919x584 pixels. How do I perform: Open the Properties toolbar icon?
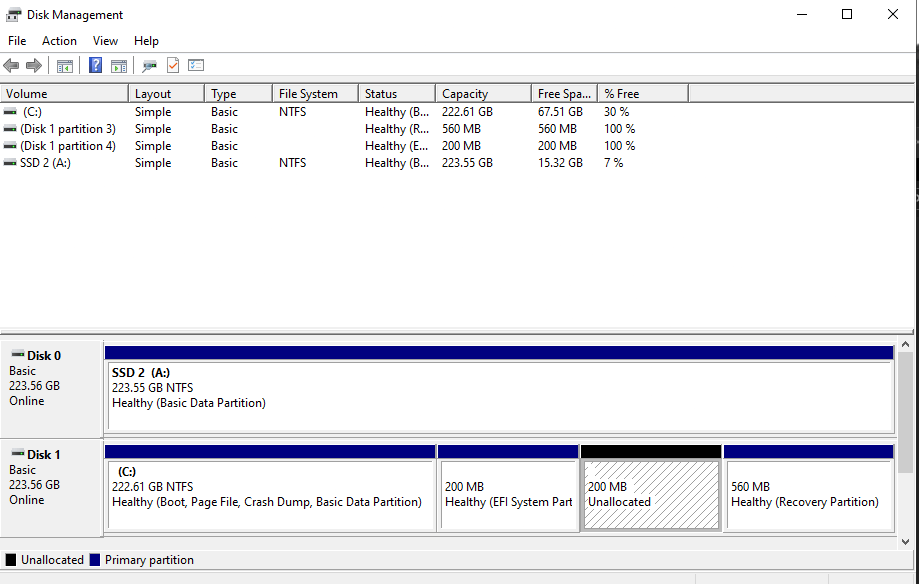[x=150, y=65]
